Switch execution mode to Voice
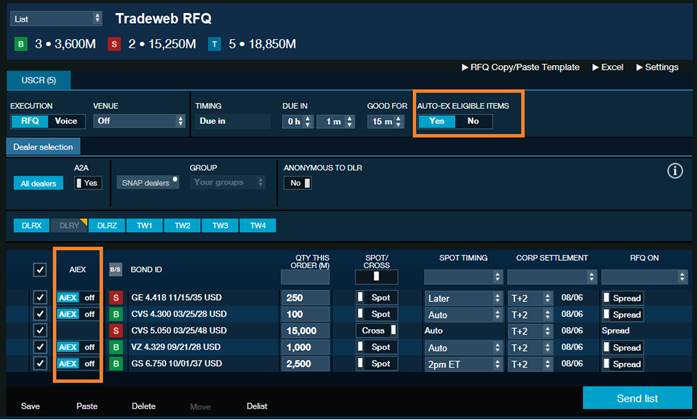697x420 pixels. [x=66, y=121]
